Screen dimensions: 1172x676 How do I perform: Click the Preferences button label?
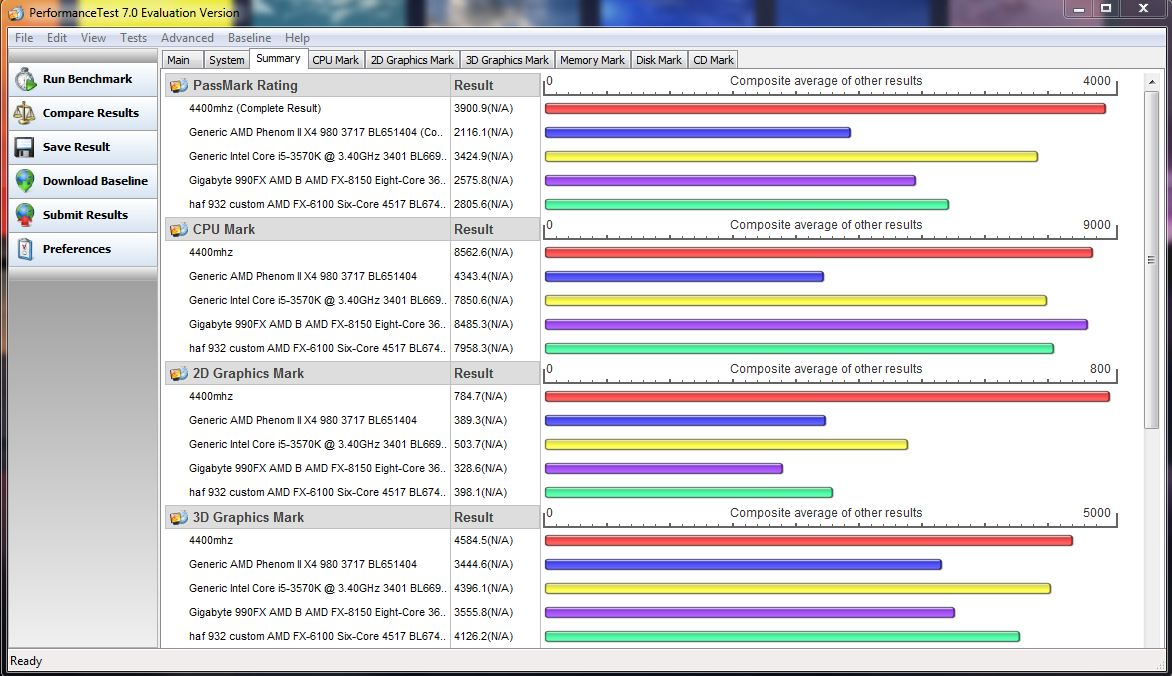click(x=76, y=249)
